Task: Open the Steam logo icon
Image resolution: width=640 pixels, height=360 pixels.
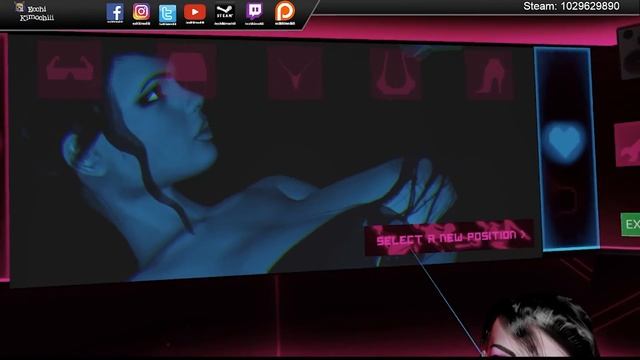Action: coord(224,13)
